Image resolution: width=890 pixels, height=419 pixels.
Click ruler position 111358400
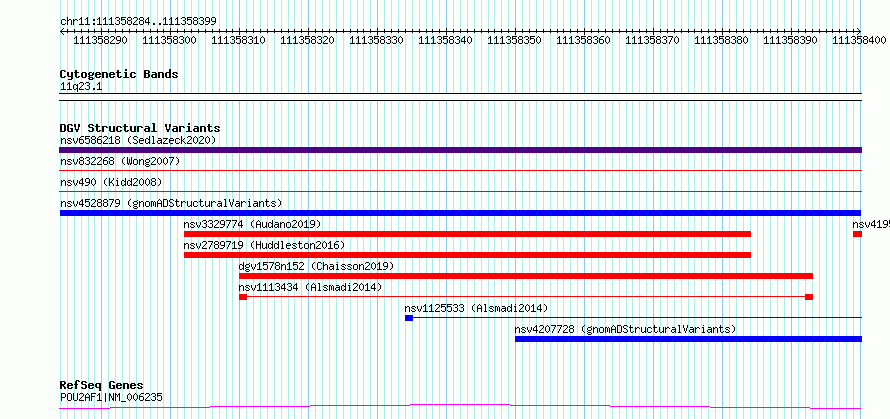pos(859,40)
